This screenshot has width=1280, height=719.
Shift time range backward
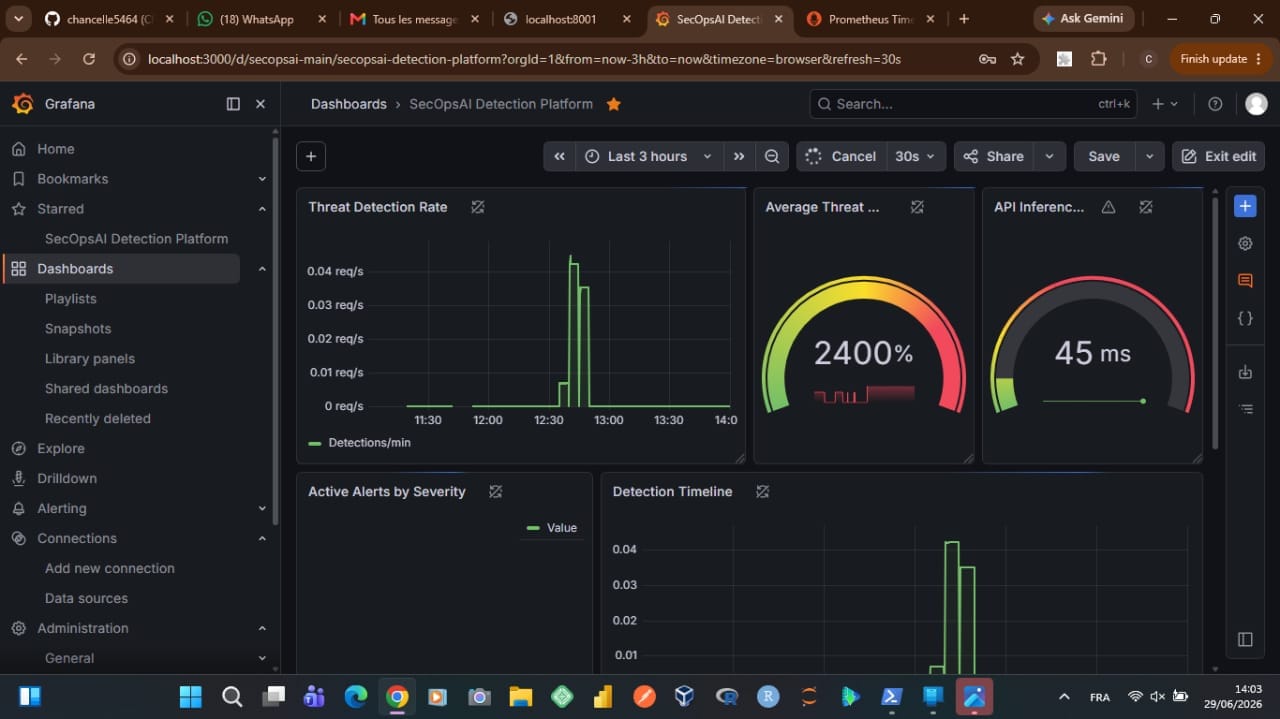tap(560, 156)
